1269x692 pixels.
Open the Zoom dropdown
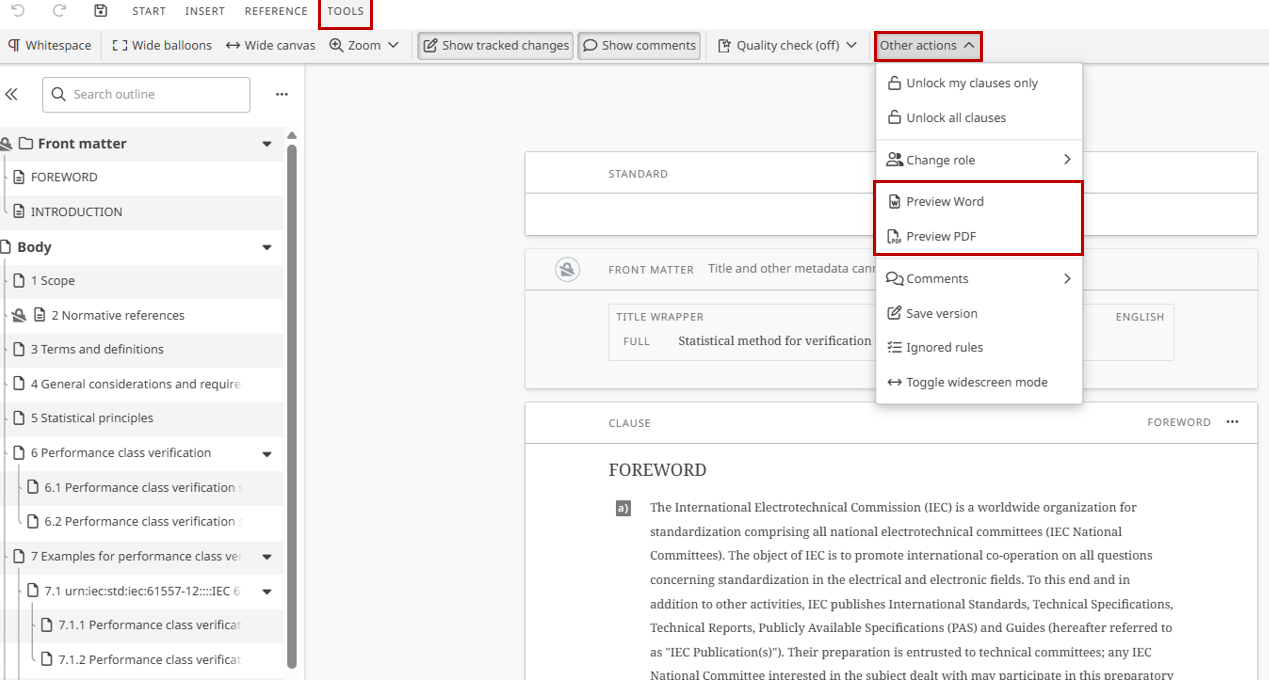[364, 45]
